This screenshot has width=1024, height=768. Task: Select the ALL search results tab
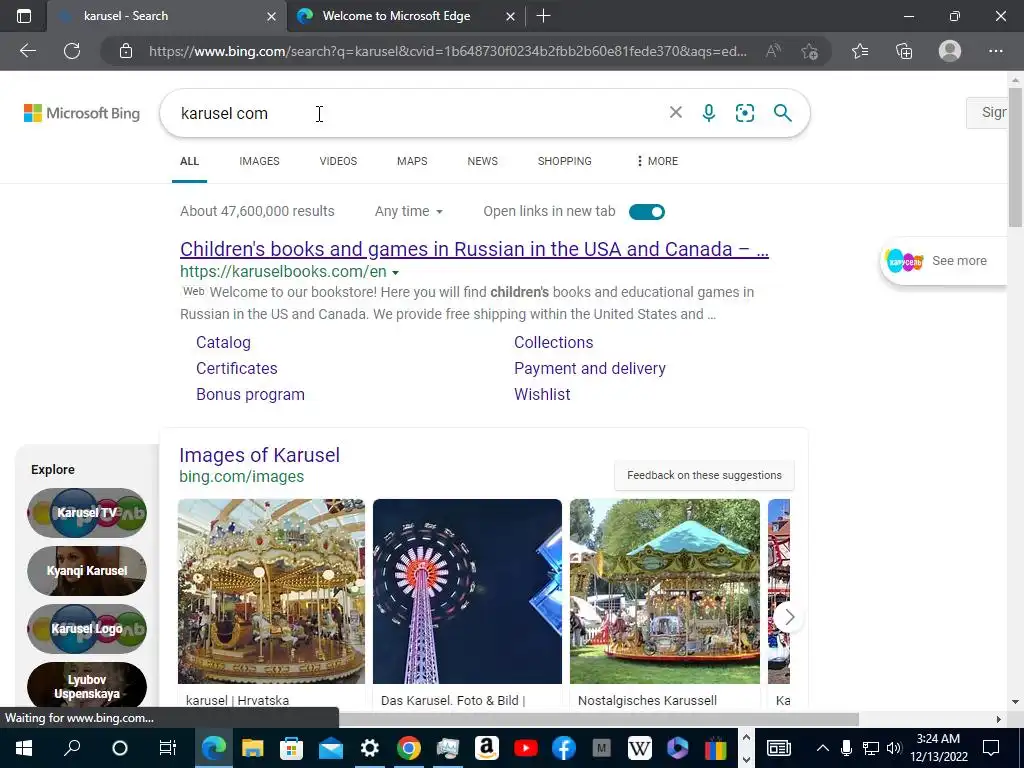click(189, 161)
